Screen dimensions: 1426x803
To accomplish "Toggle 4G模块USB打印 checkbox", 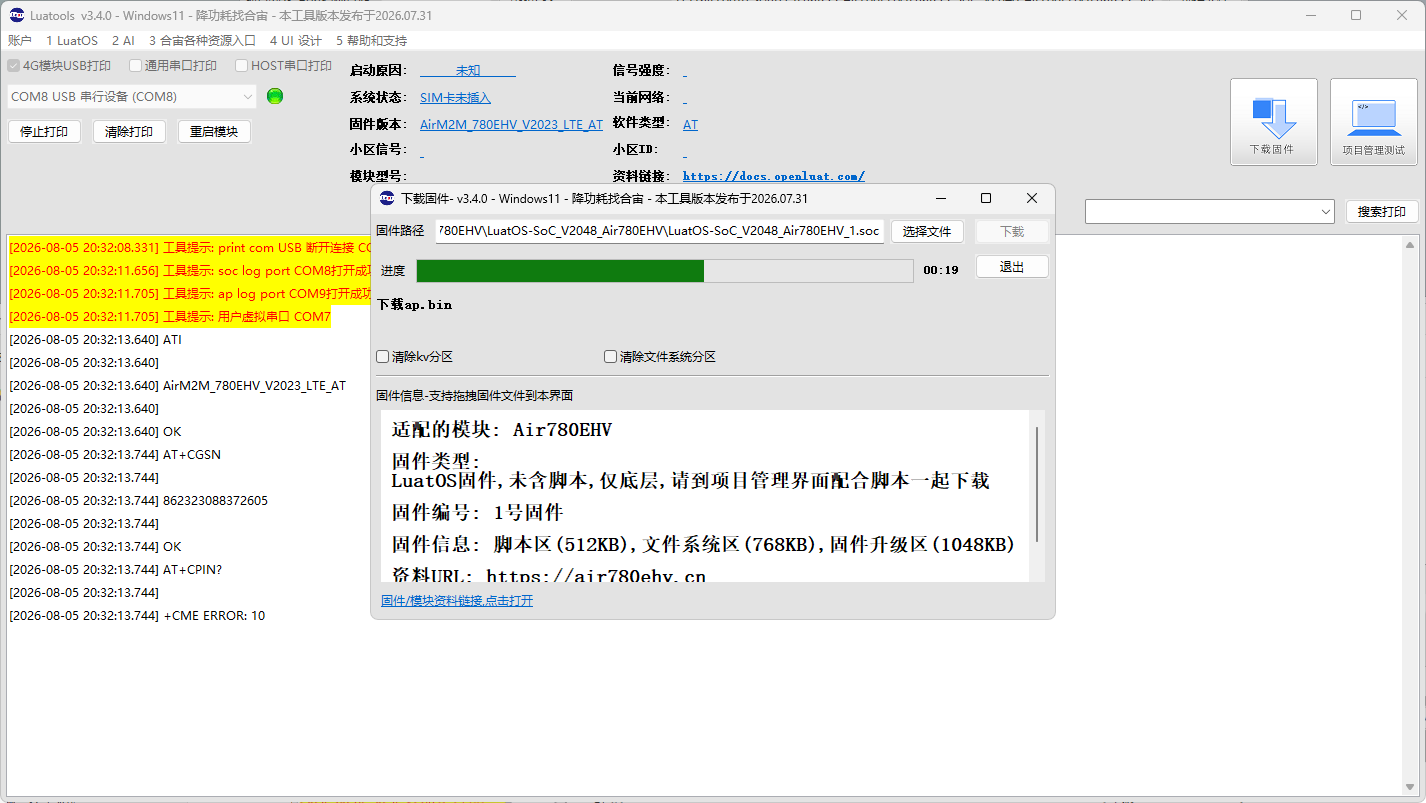I will pyautogui.click(x=59, y=66).
